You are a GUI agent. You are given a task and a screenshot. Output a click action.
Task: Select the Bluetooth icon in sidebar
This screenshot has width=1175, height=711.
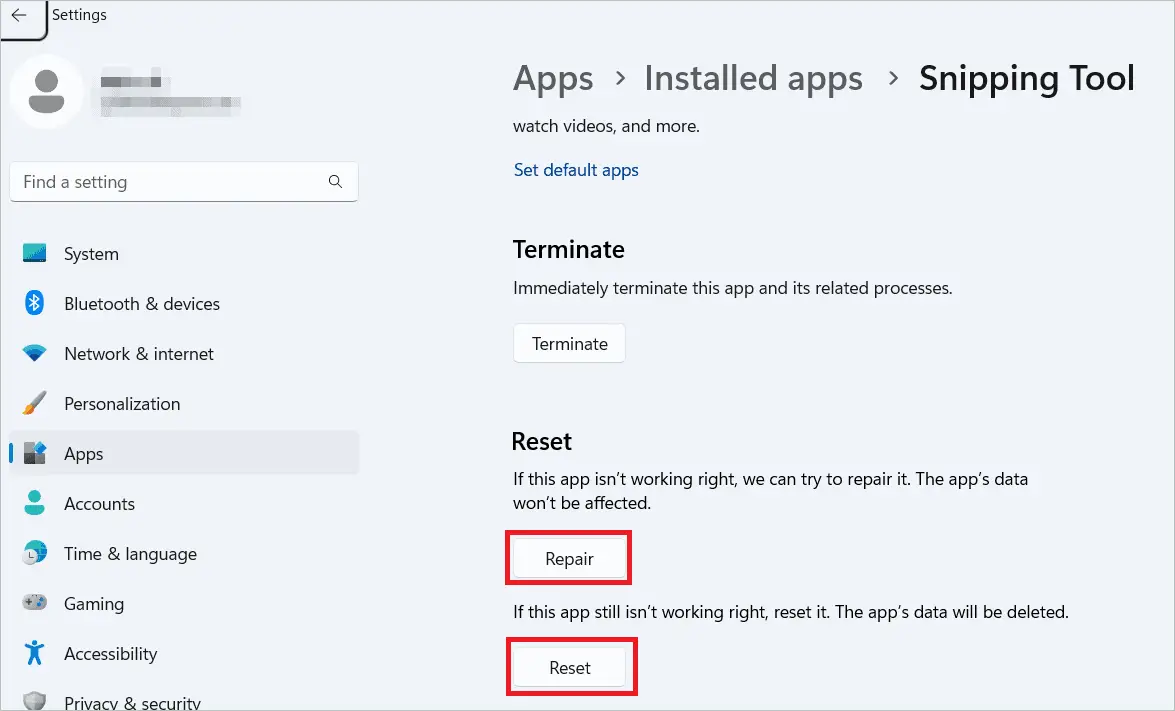34,303
